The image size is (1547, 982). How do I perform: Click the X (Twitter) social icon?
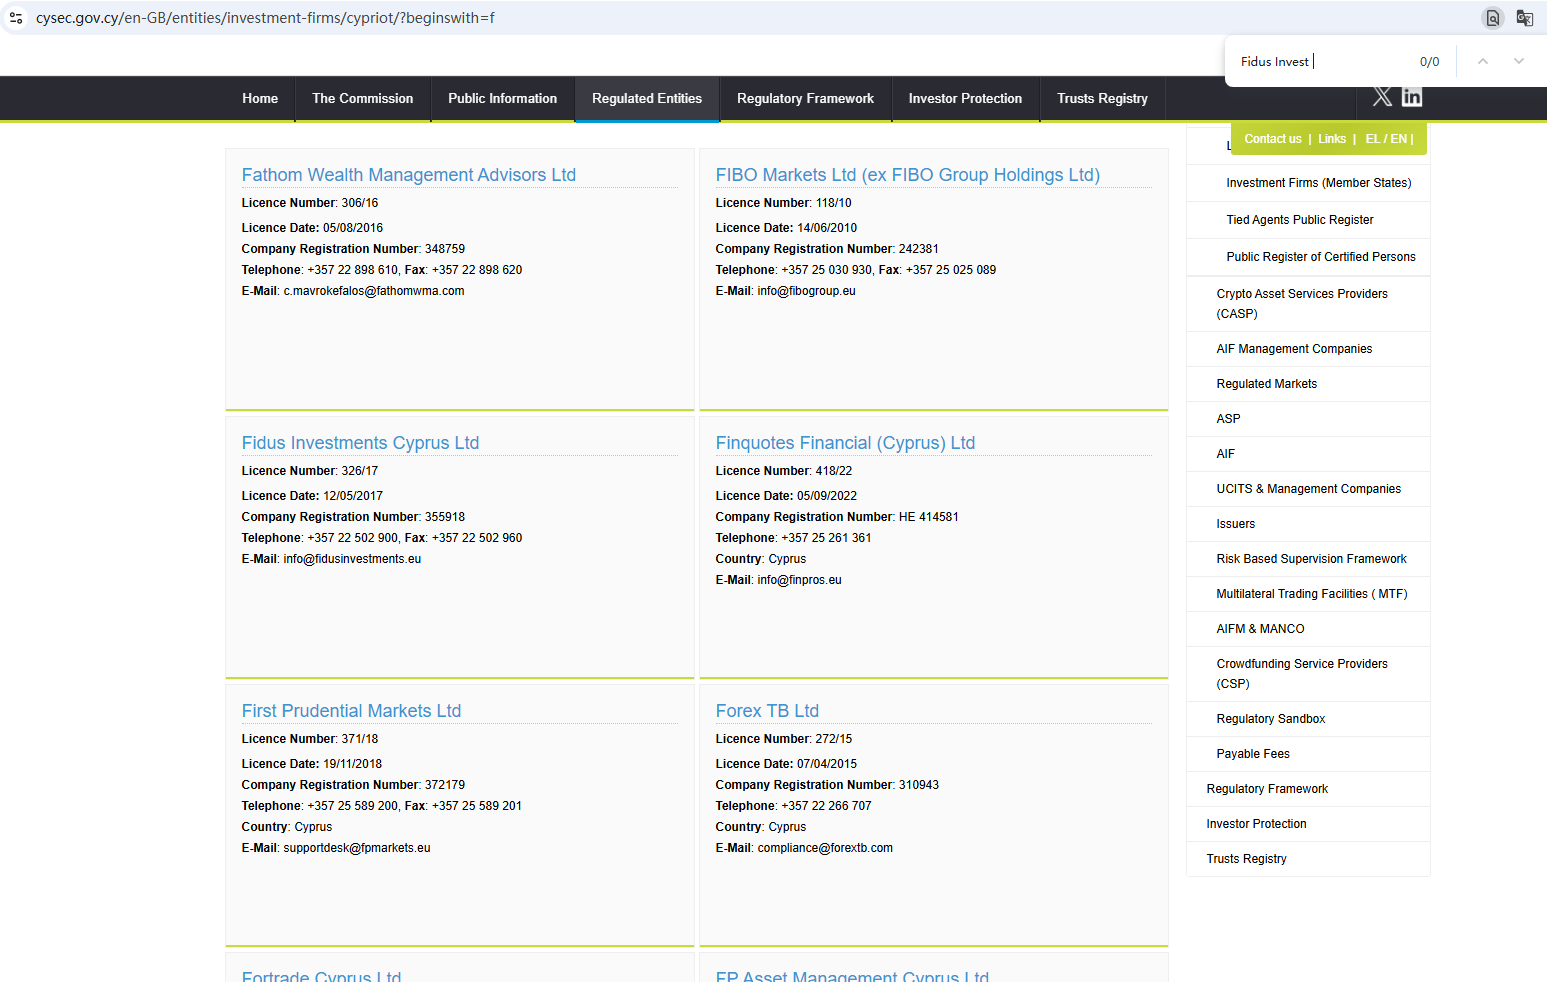click(x=1382, y=97)
